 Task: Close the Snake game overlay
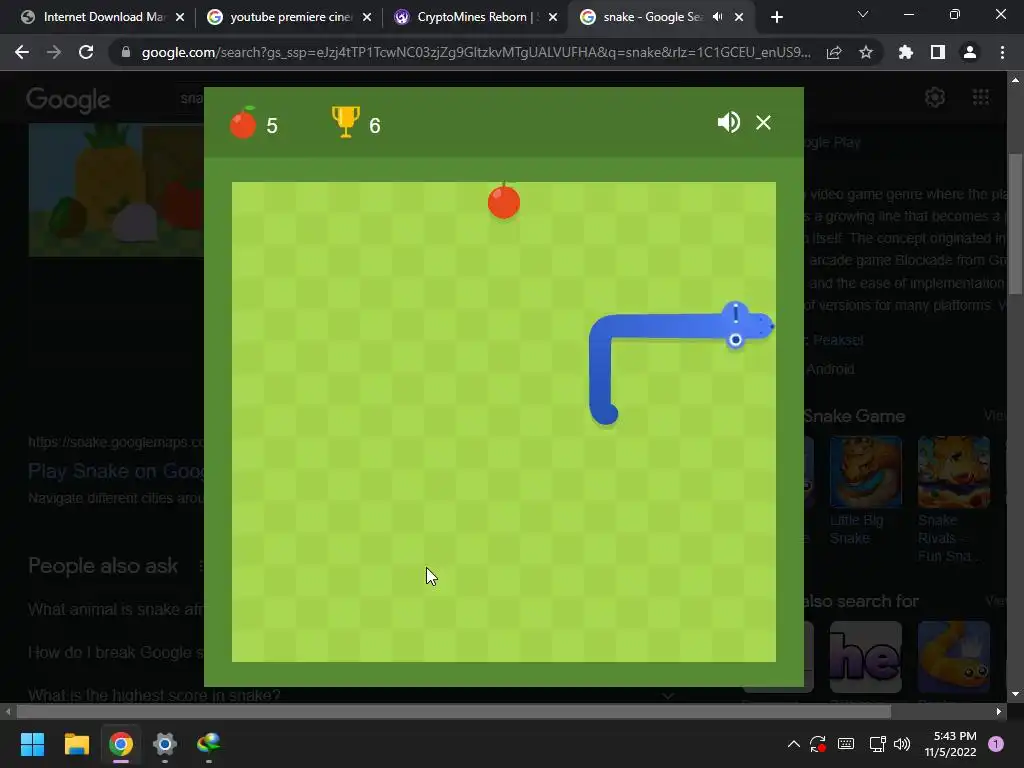click(x=763, y=123)
